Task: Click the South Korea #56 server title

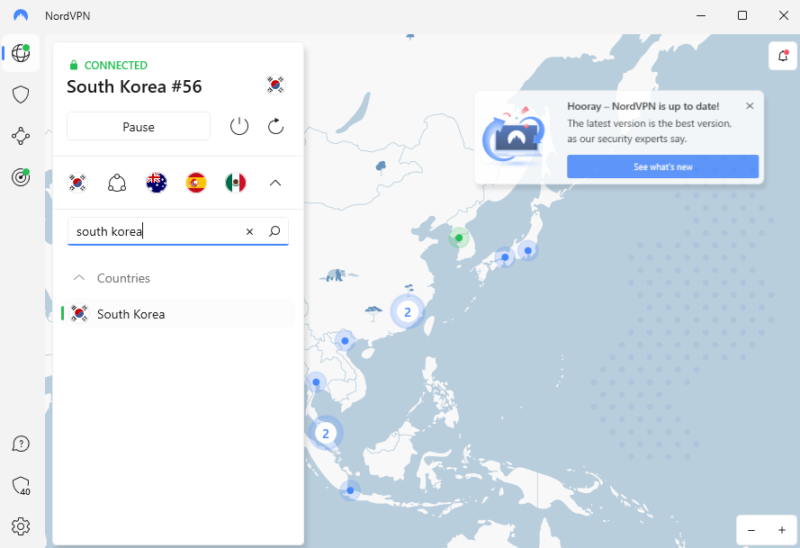Action: pyautogui.click(x=134, y=87)
